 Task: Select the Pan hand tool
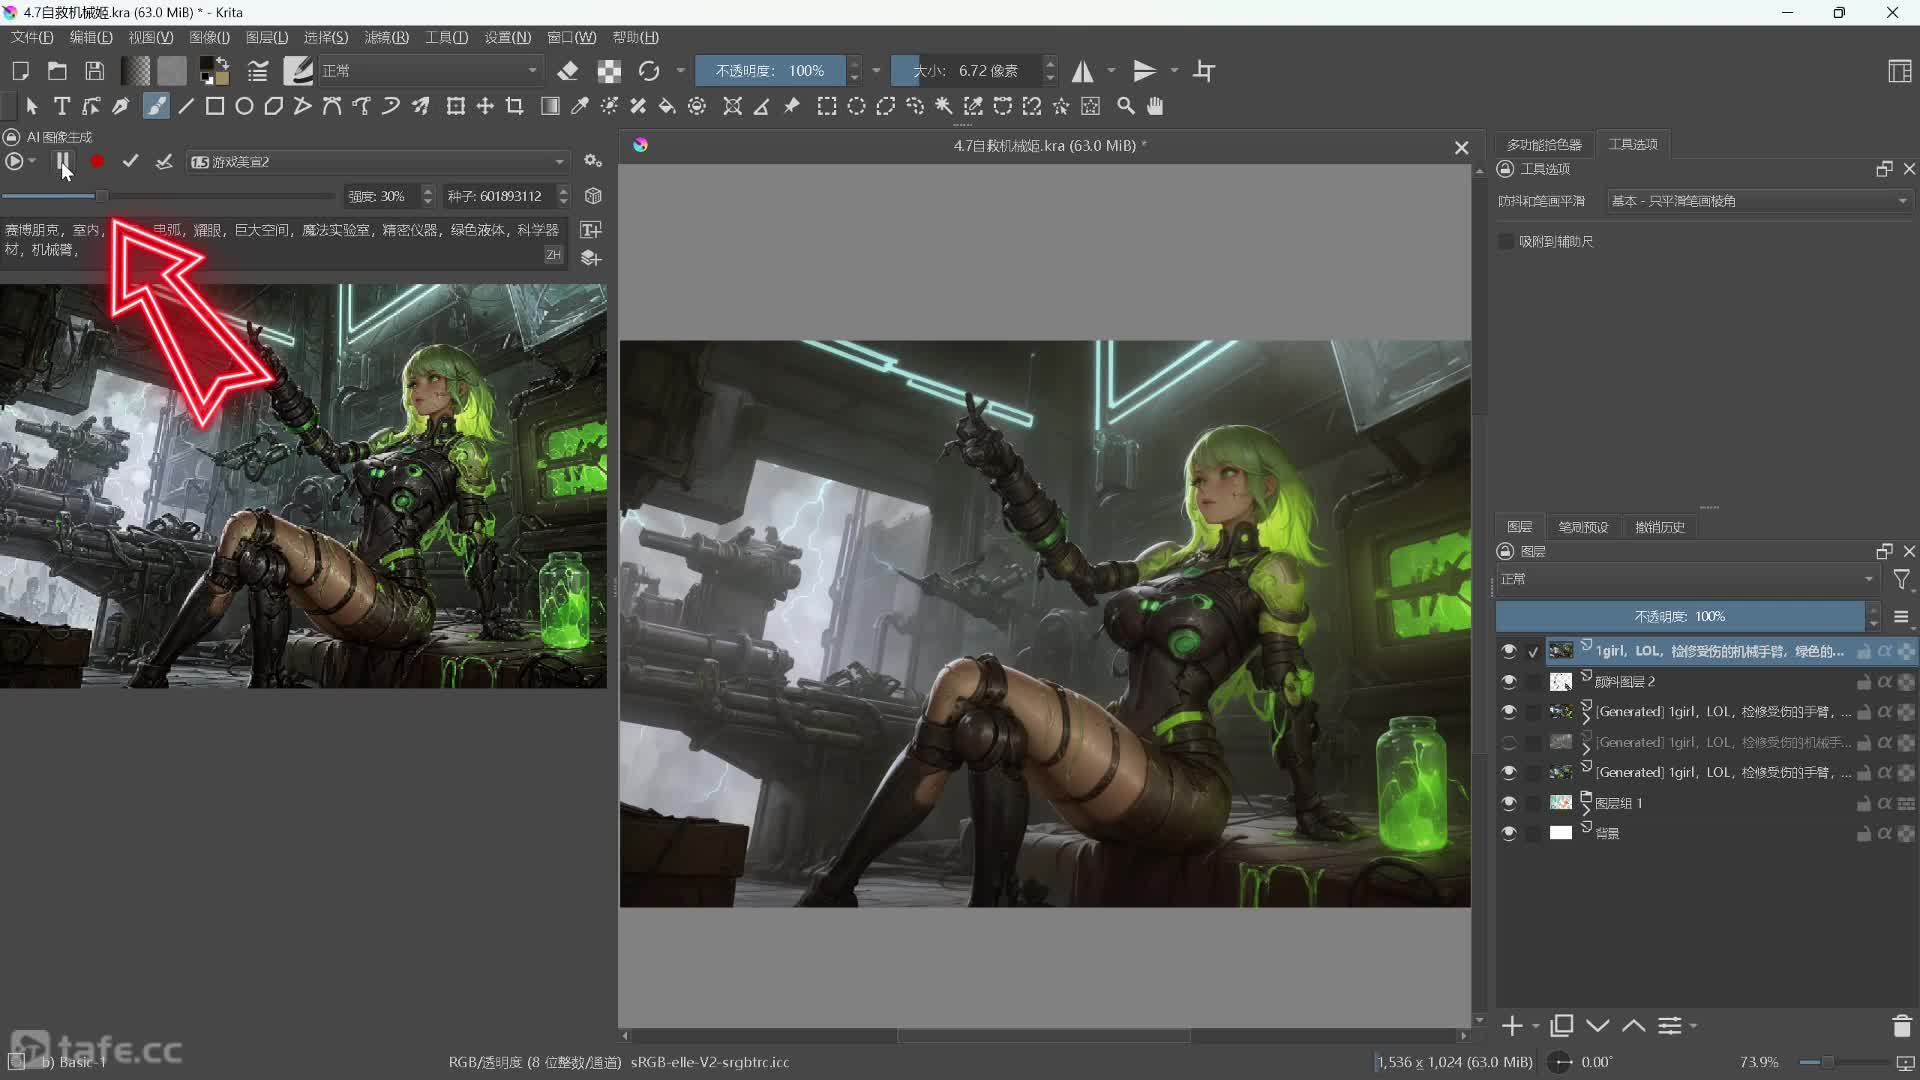point(1155,106)
